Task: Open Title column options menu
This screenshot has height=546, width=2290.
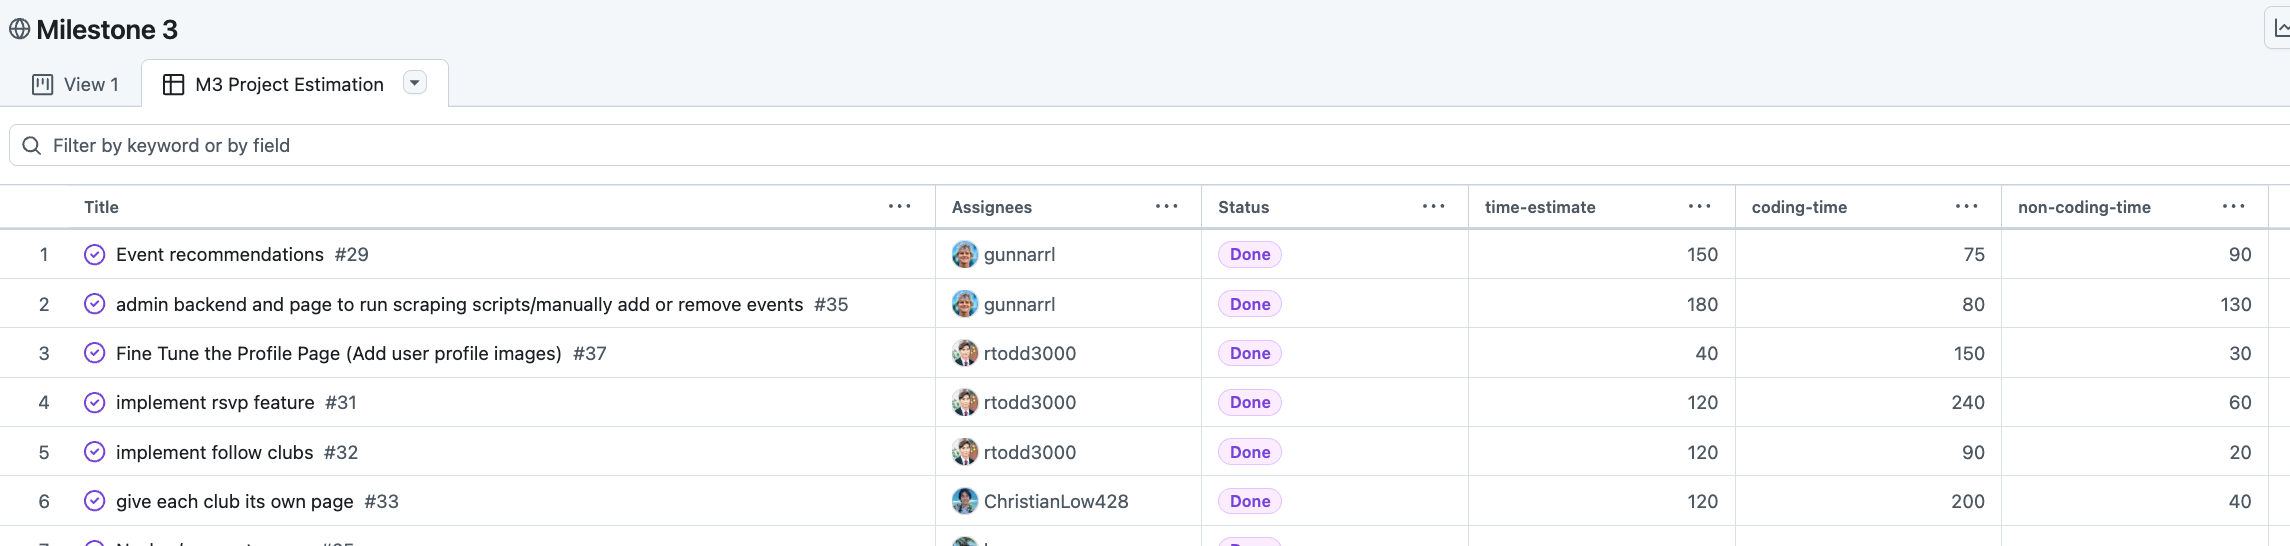Action: 899,207
